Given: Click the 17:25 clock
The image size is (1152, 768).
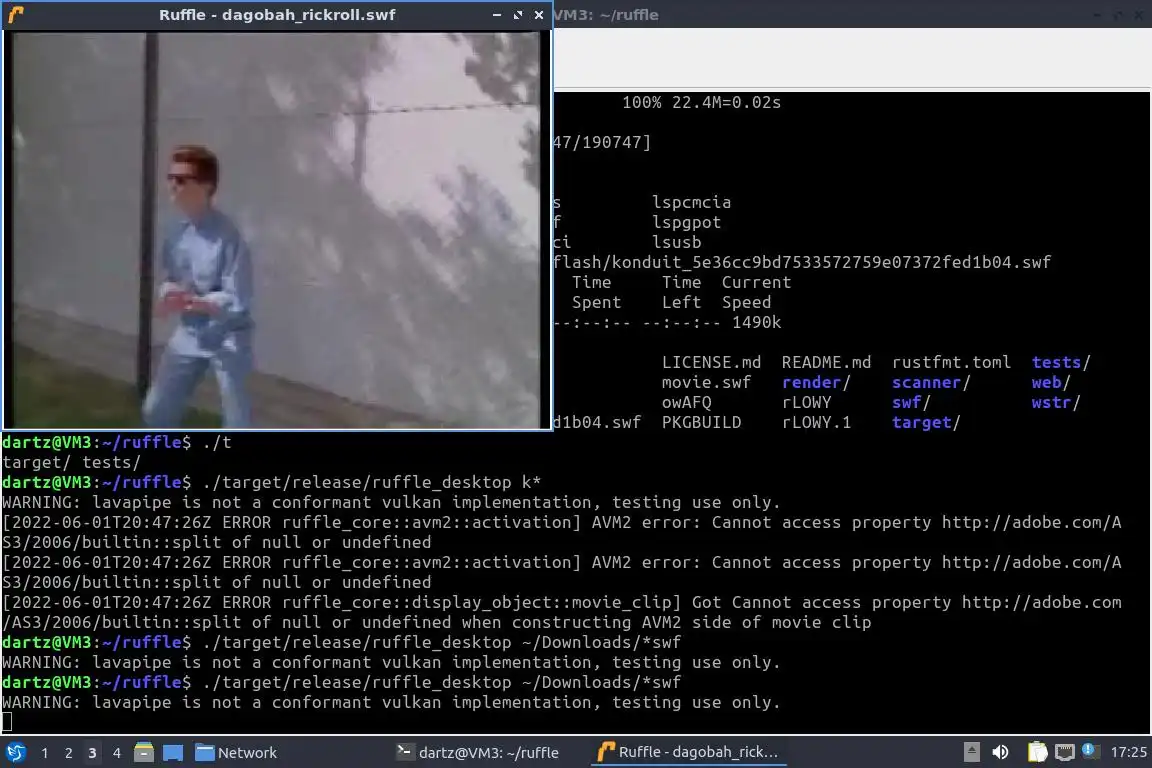Looking at the screenshot, I should tap(1128, 752).
